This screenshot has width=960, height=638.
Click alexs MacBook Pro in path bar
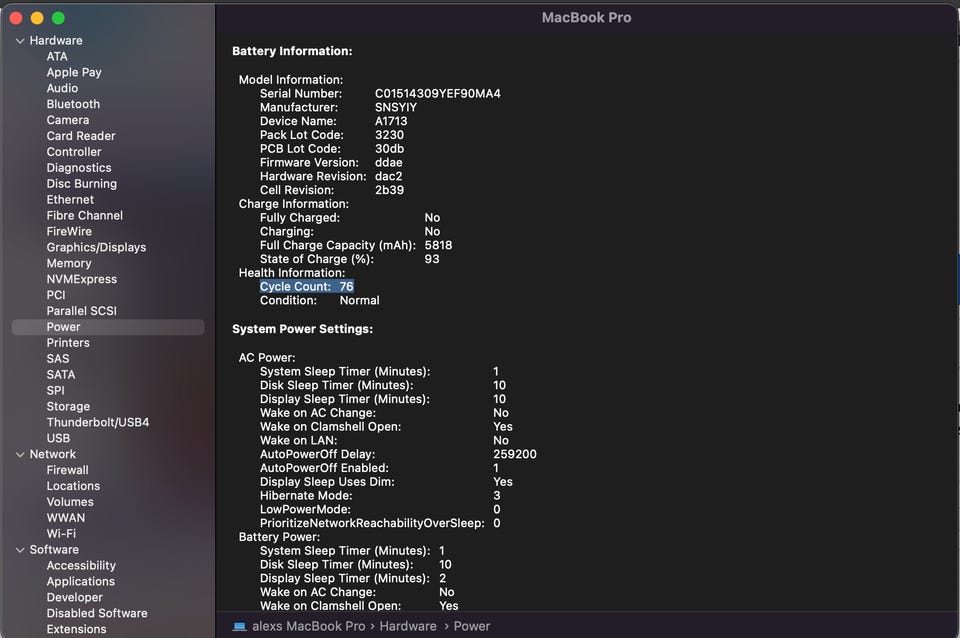click(309, 626)
